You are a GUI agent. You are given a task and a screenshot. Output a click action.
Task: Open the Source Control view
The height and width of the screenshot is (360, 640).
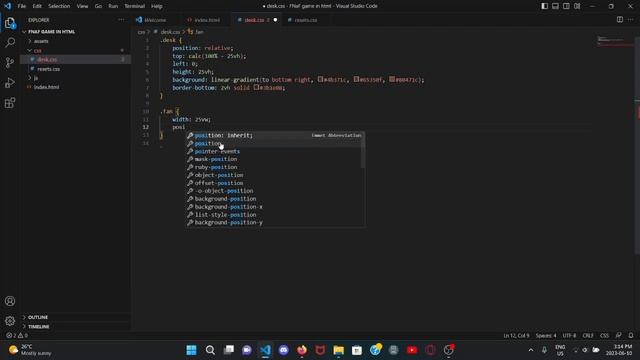pos(10,62)
